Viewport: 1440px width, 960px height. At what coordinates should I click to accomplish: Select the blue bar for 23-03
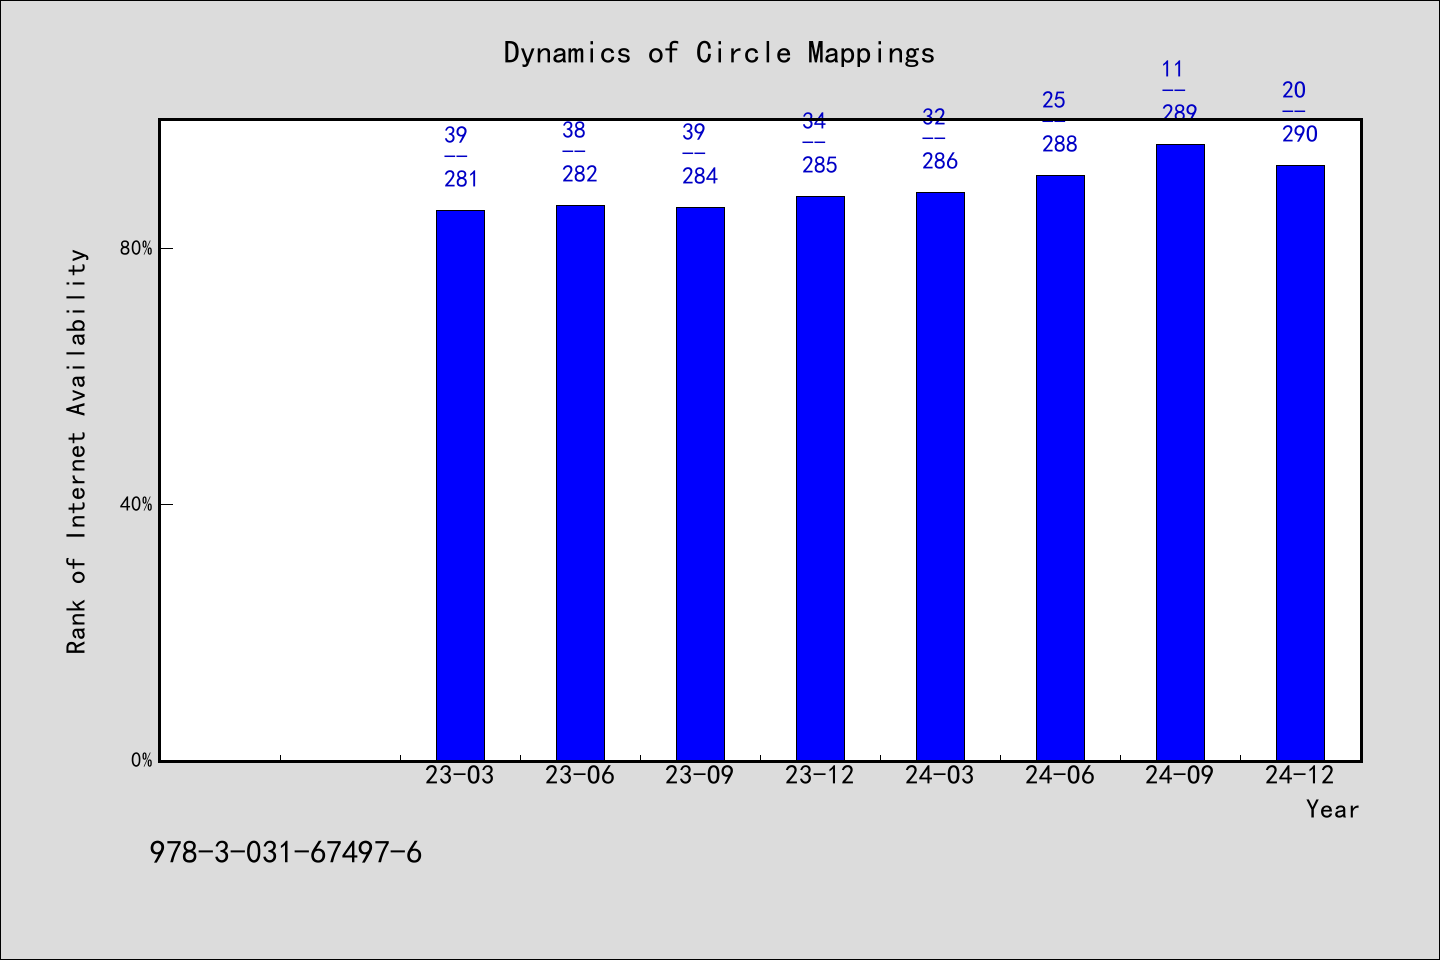(x=460, y=485)
